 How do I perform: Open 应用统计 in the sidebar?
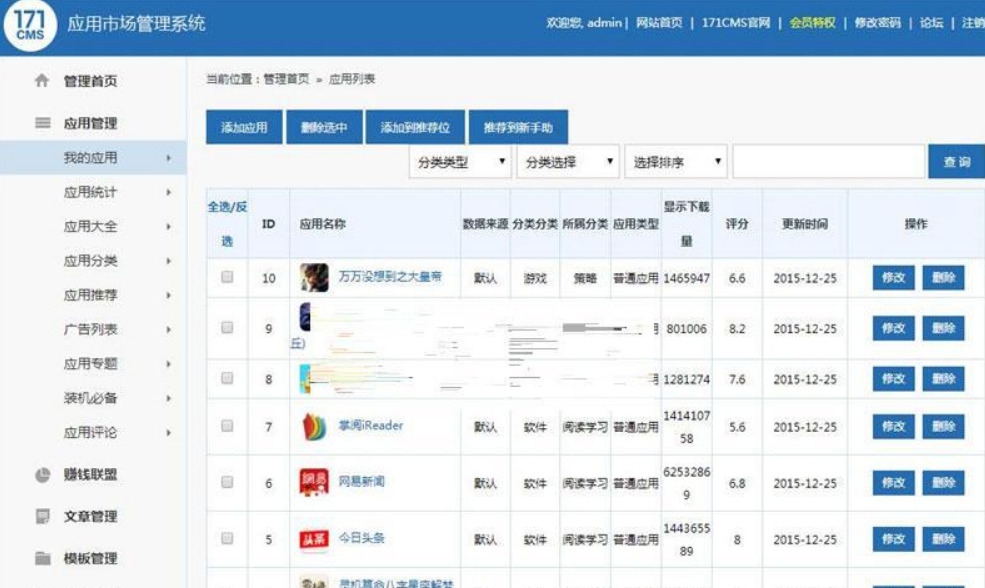pos(91,192)
